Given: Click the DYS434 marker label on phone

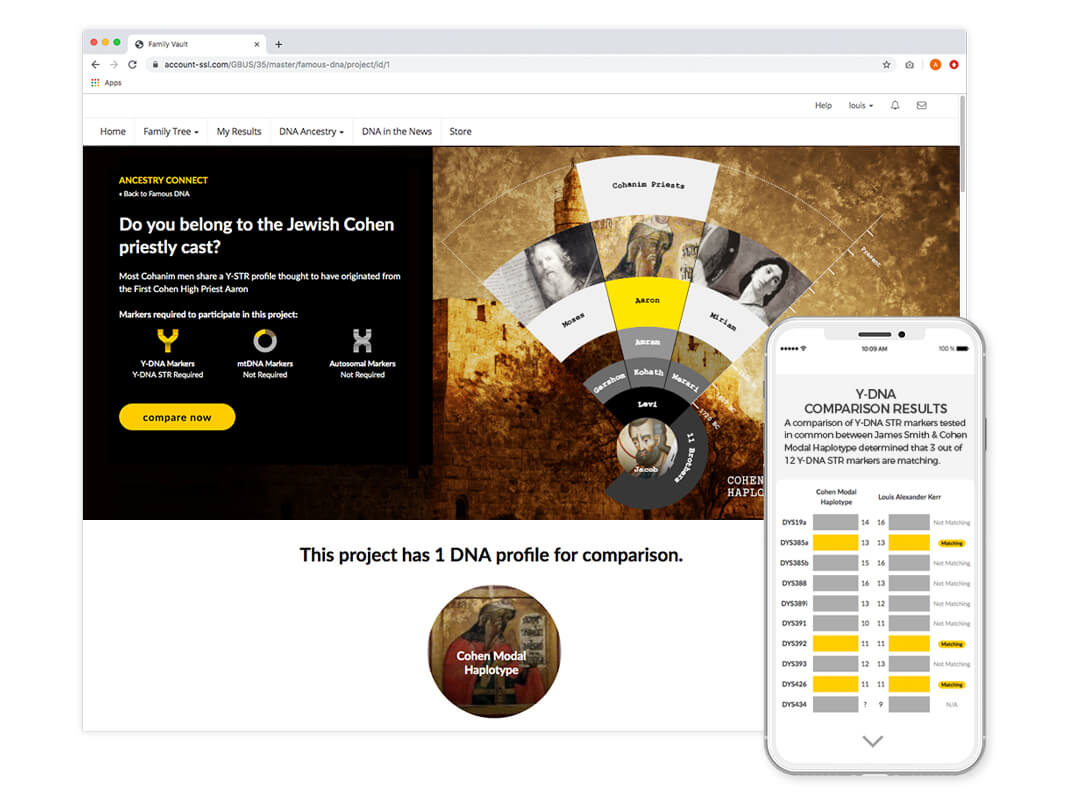Looking at the screenshot, I should coord(794,704).
